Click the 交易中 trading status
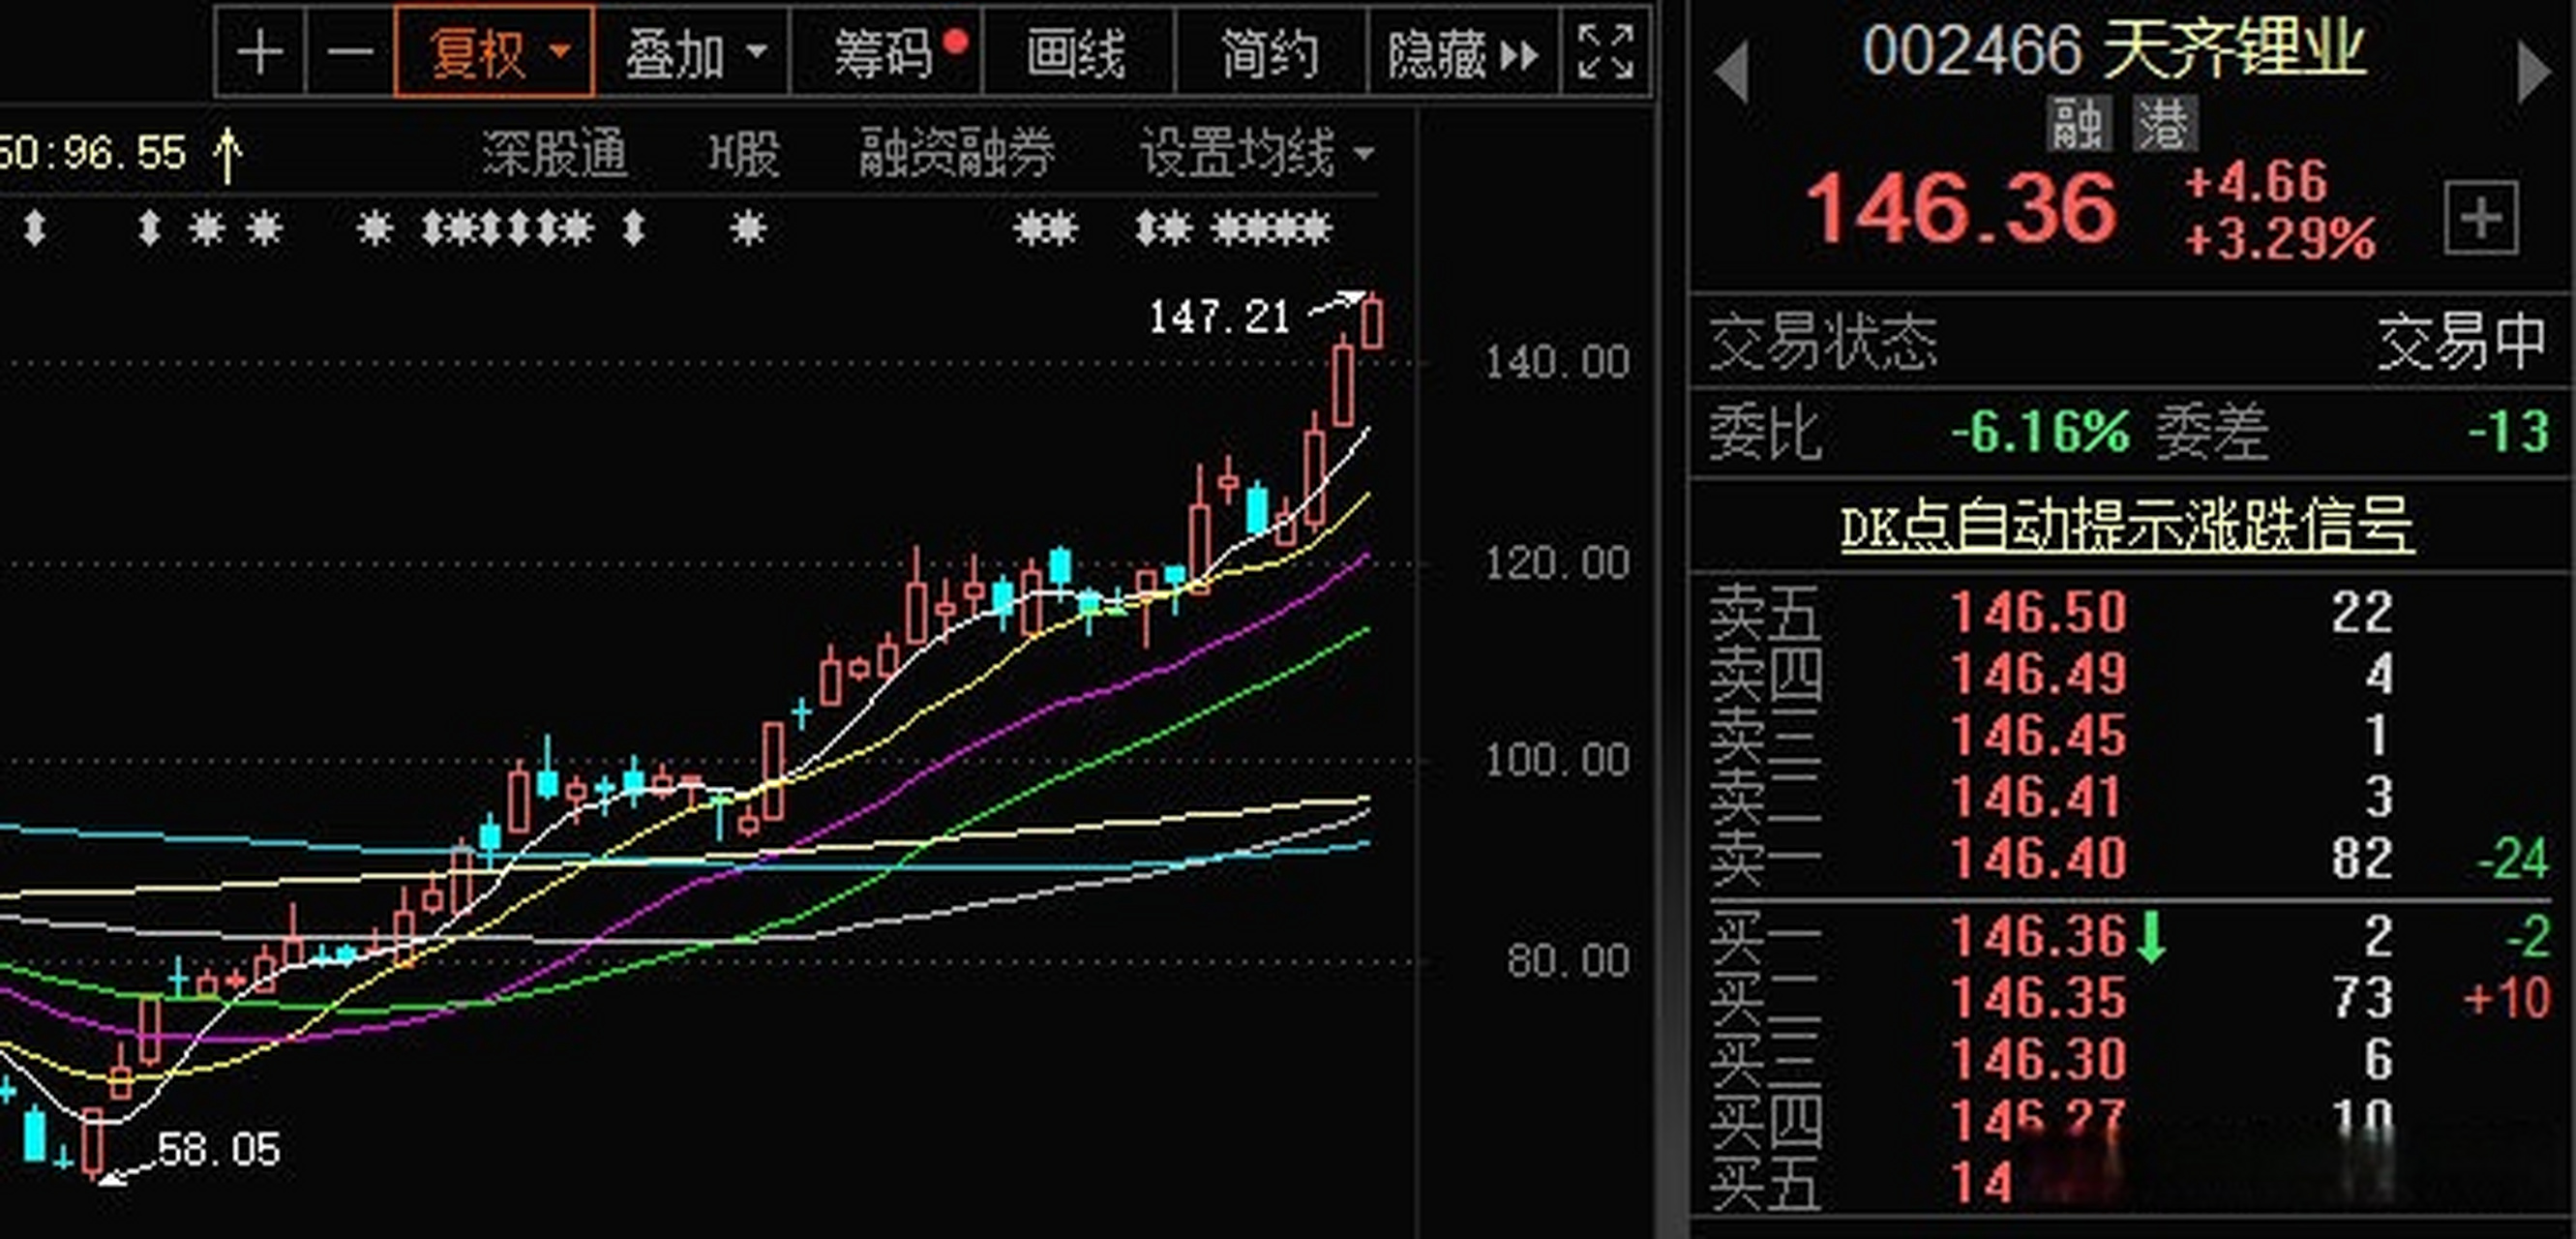 [x=2461, y=342]
